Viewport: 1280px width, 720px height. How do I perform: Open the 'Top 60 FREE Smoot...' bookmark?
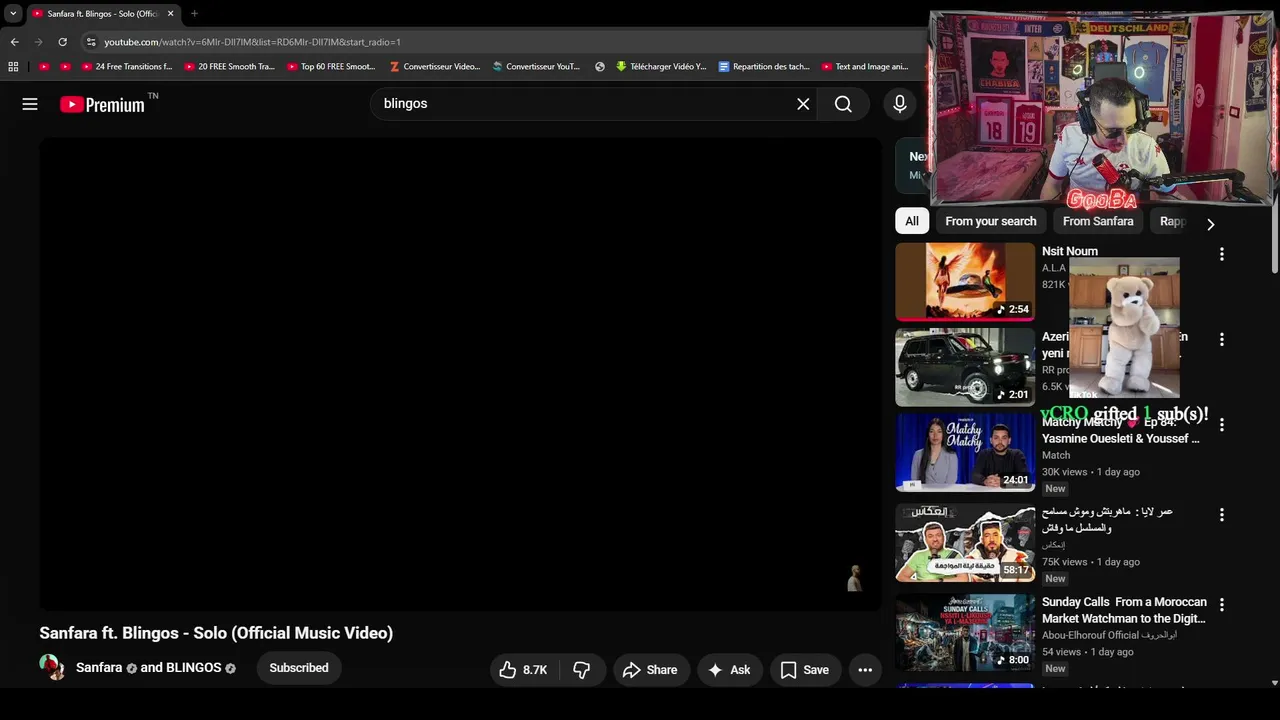(x=331, y=67)
